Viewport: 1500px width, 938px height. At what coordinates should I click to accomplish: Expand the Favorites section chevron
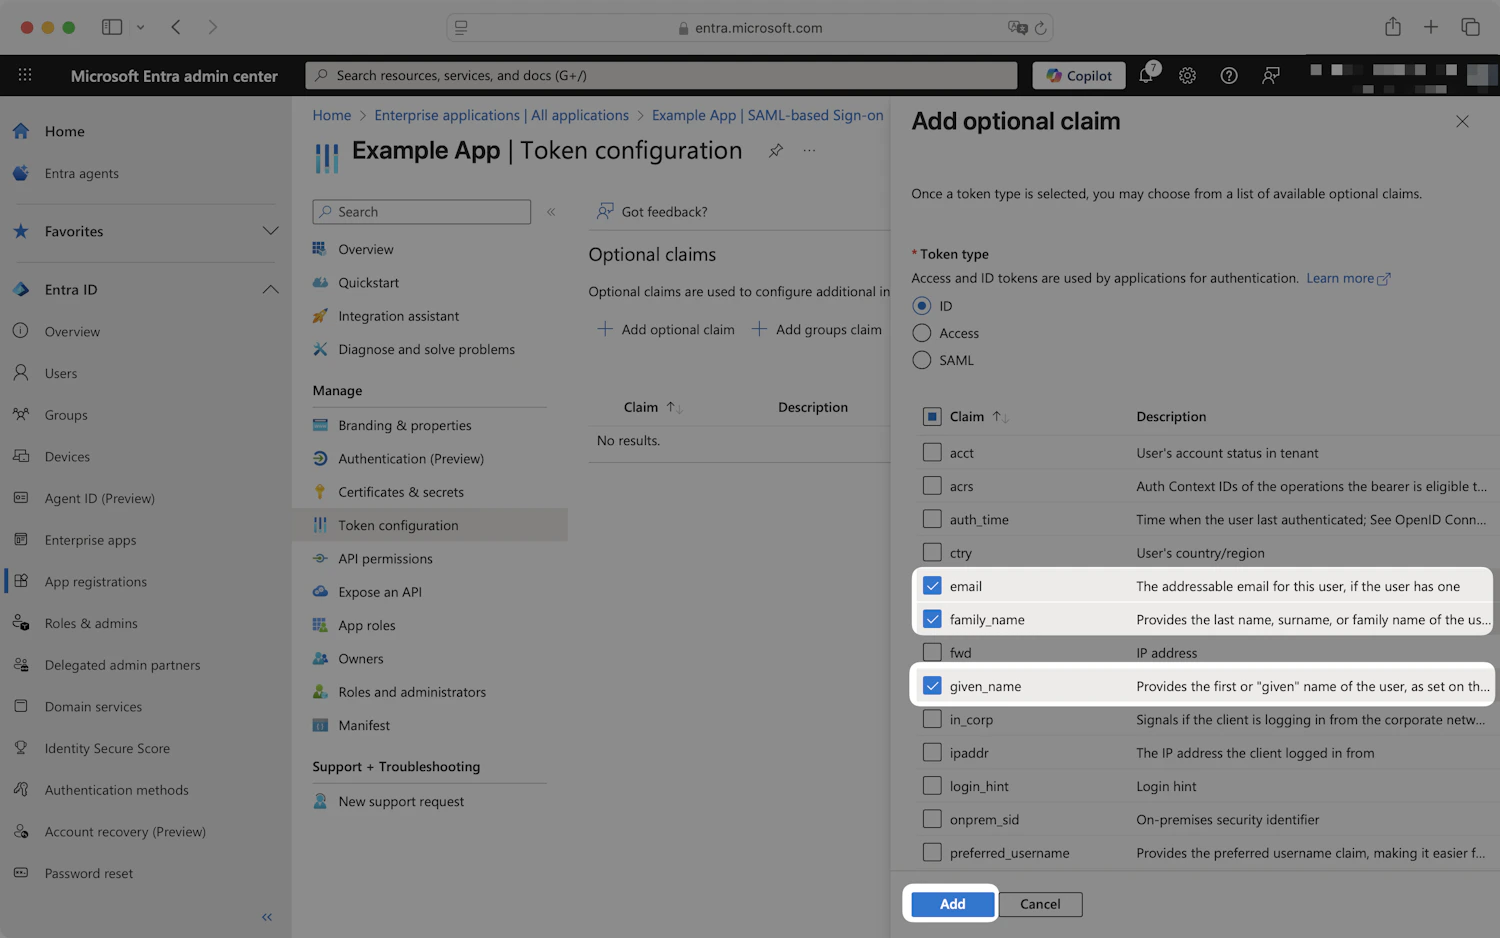(270, 231)
